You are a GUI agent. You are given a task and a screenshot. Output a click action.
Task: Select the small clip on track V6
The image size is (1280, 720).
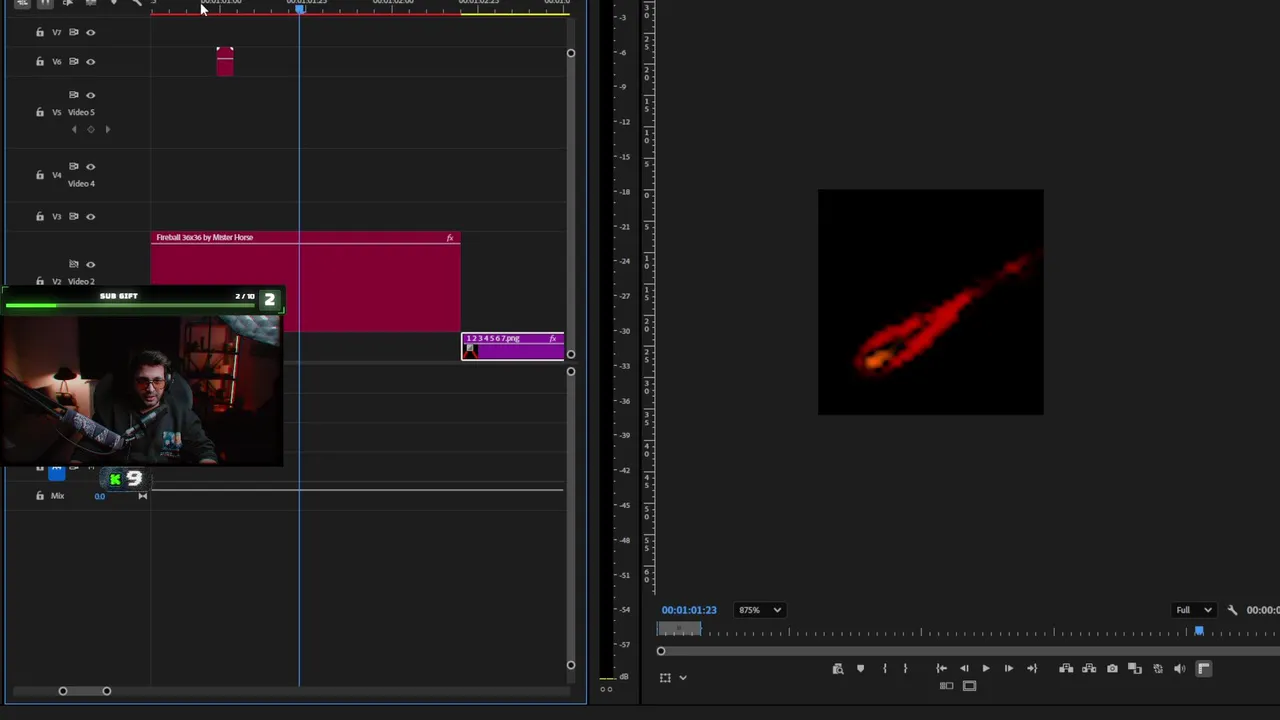tap(225, 61)
